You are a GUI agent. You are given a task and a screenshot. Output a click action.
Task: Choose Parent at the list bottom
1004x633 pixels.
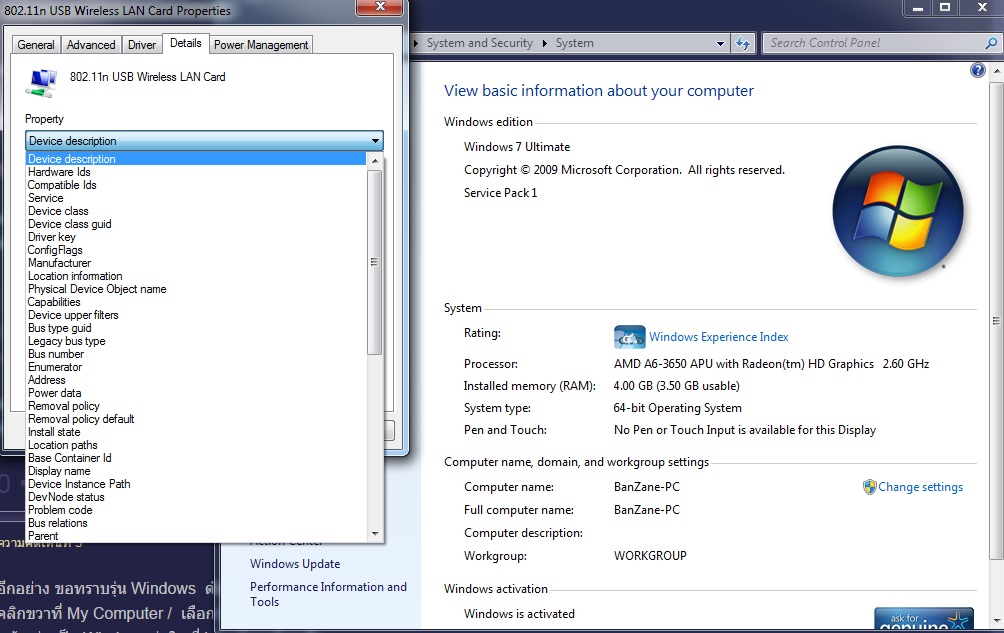coord(196,536)
